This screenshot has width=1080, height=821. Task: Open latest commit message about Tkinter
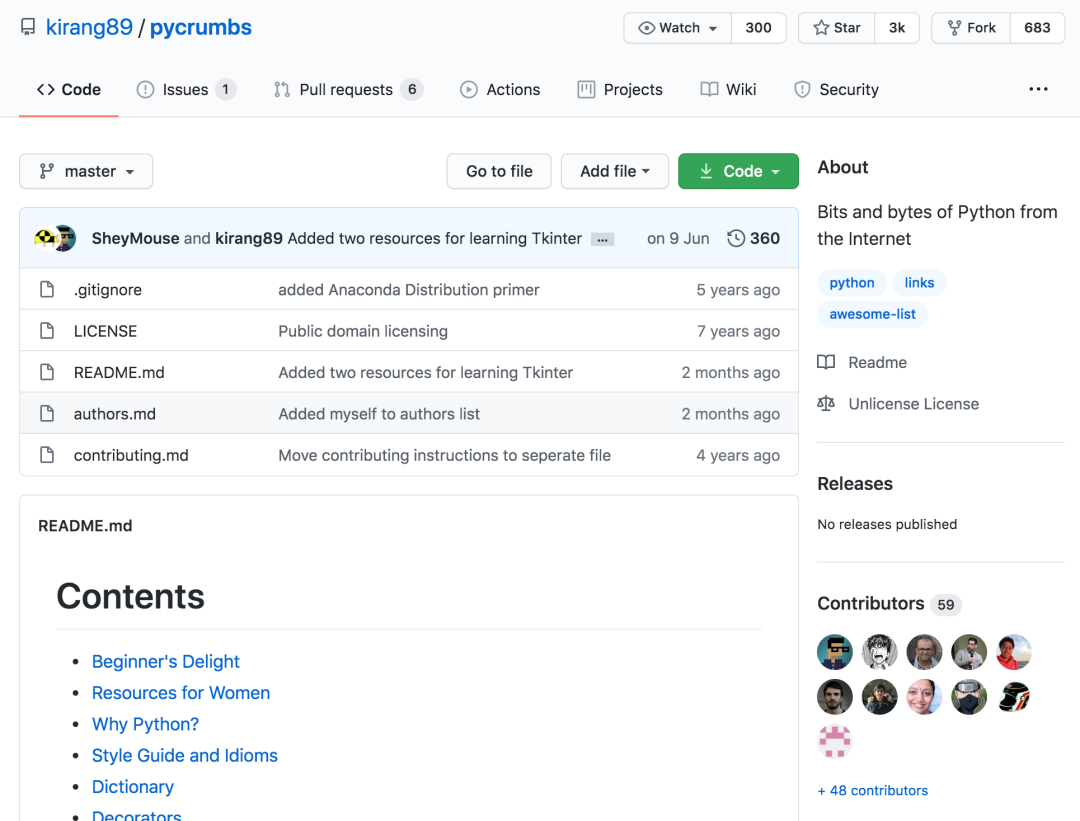pyautogui.click(x=435, y=238)
